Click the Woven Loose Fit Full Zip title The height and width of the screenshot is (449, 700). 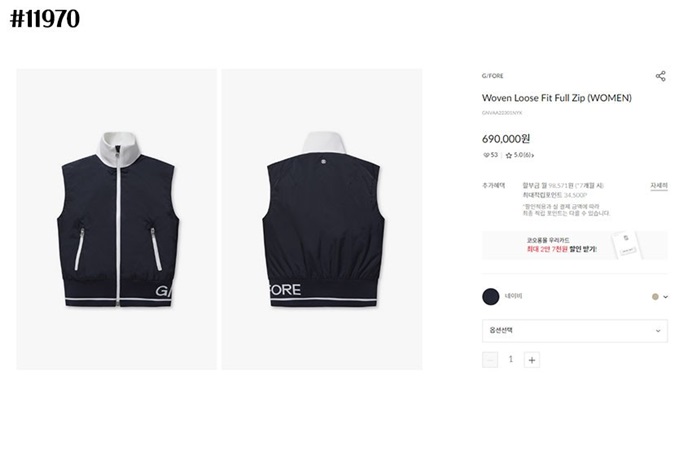[557, 98]
